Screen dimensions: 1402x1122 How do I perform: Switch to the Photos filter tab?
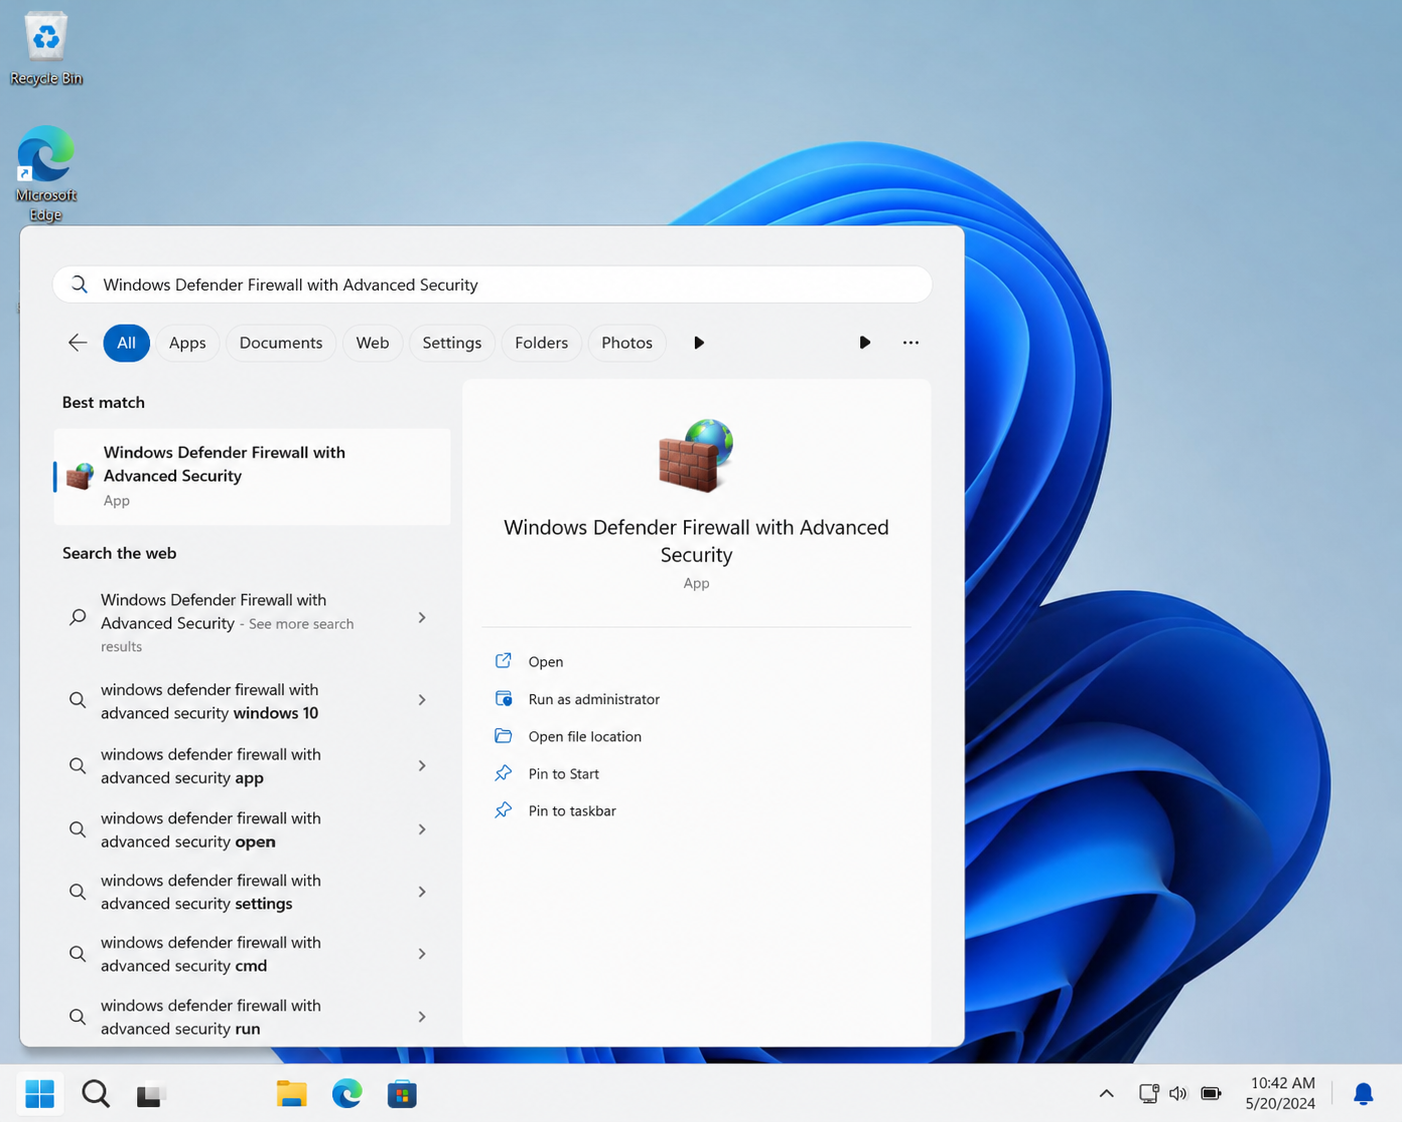tap(627, 343)
